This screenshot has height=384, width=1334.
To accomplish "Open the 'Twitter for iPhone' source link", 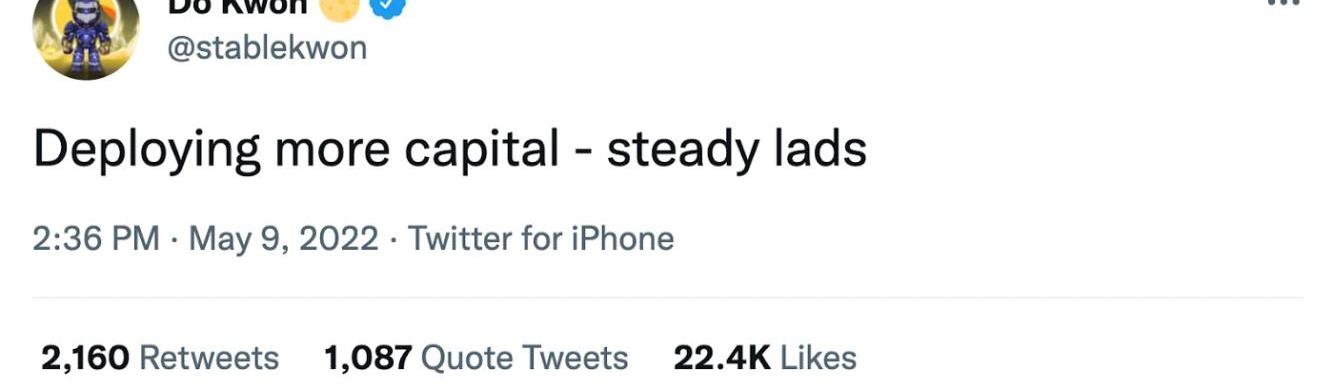I will [x=541, y=239].
